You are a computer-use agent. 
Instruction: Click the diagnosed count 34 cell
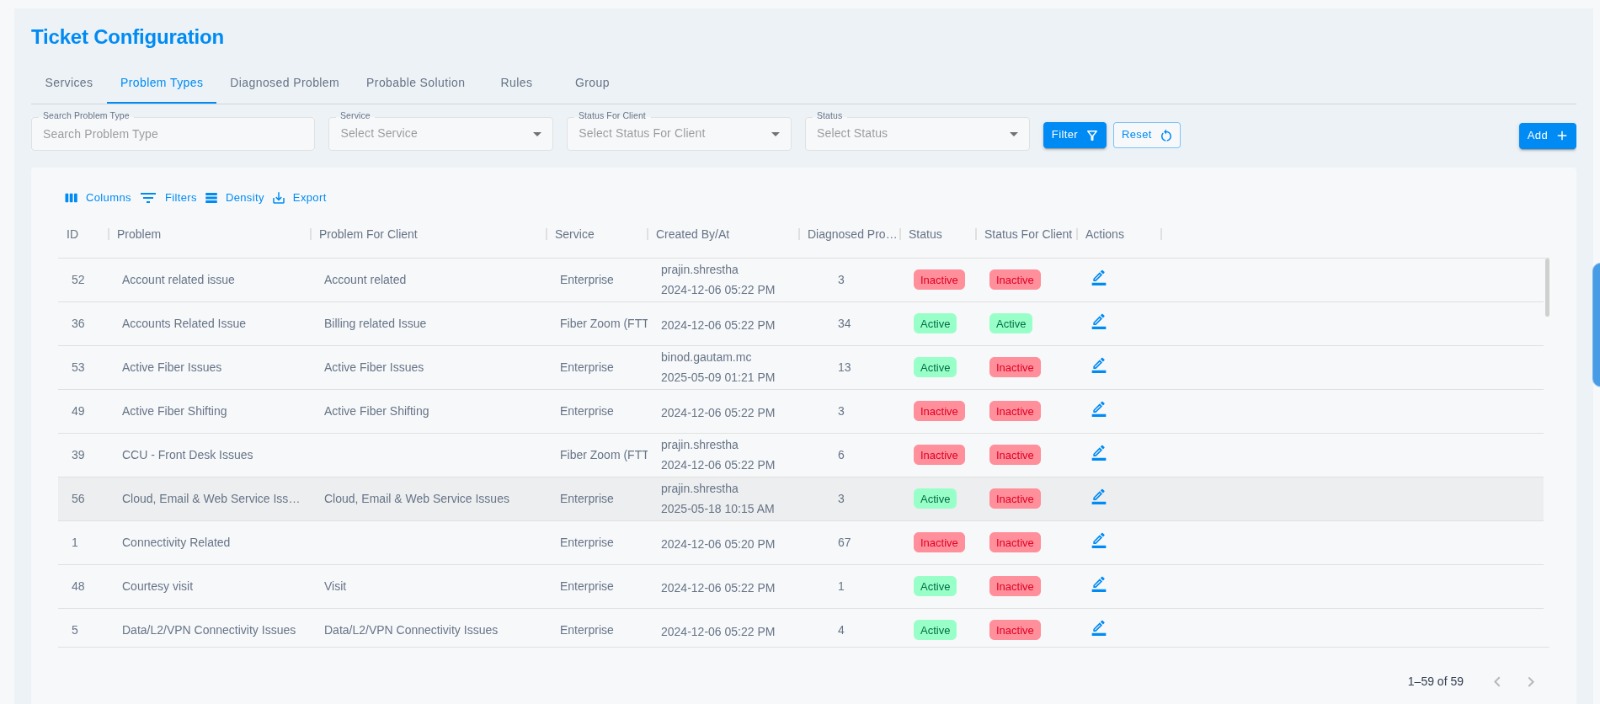[x=844, y=324]
